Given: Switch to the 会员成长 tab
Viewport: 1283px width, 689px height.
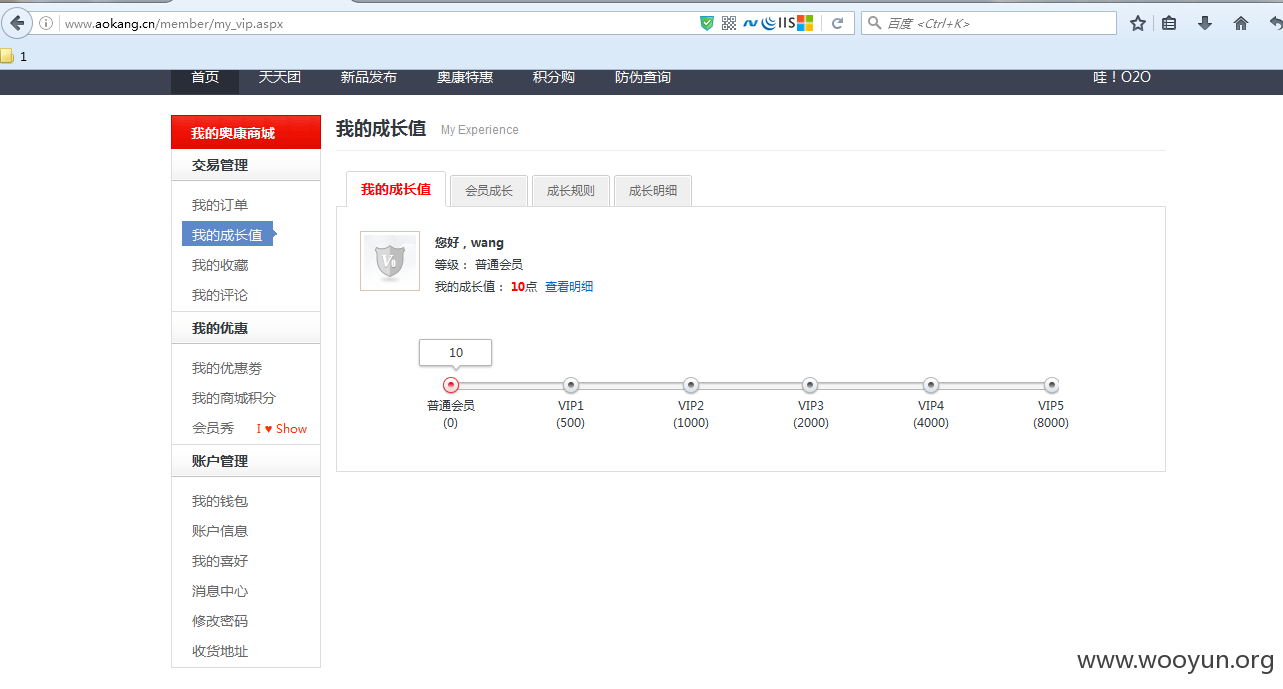Looking at the screenshot, I should click(x=489, y=190).
